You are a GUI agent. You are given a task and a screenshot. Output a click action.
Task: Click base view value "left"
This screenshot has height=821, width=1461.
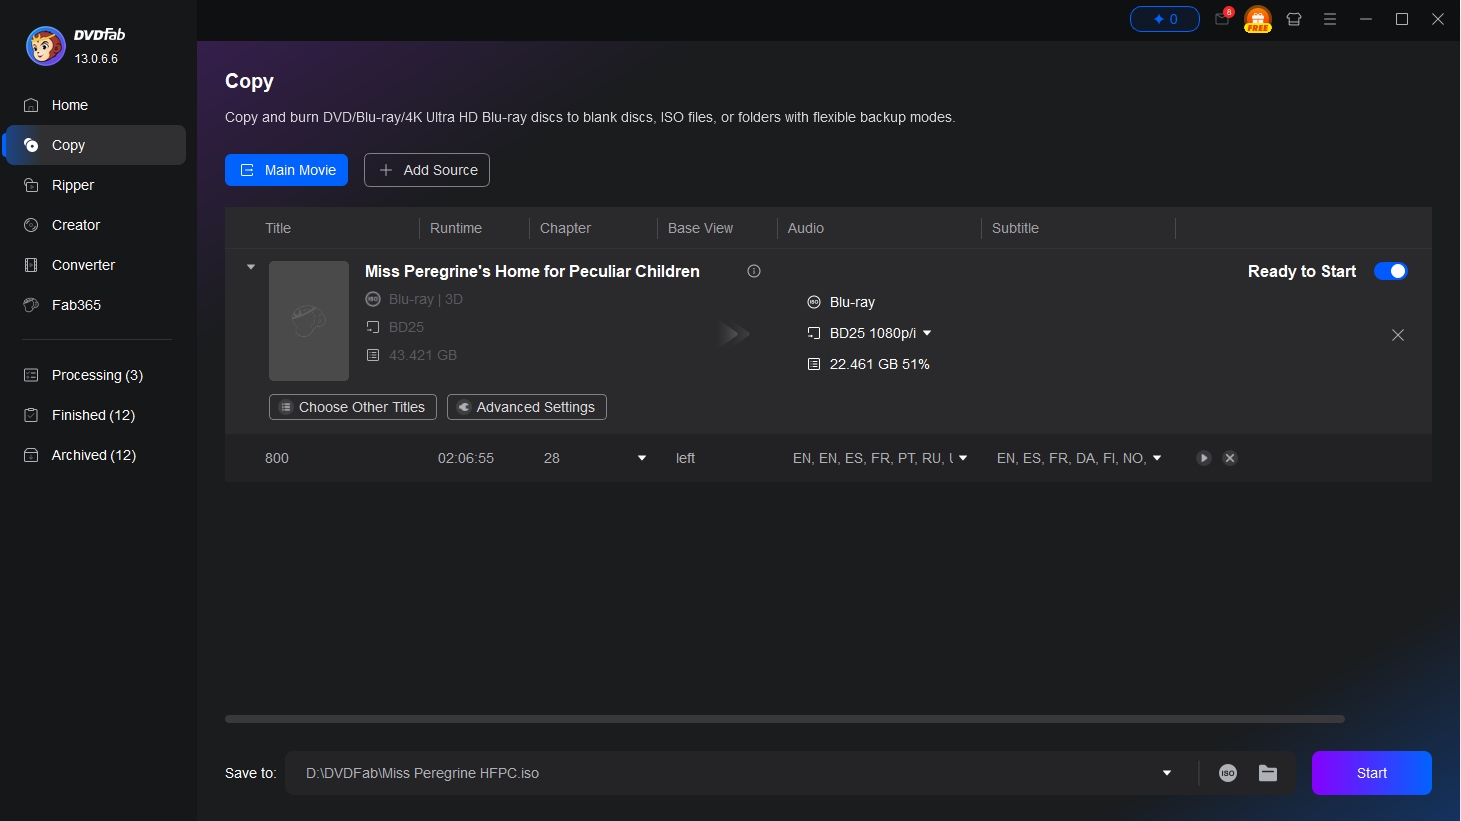pyautogui.click(x=685, y=458)
